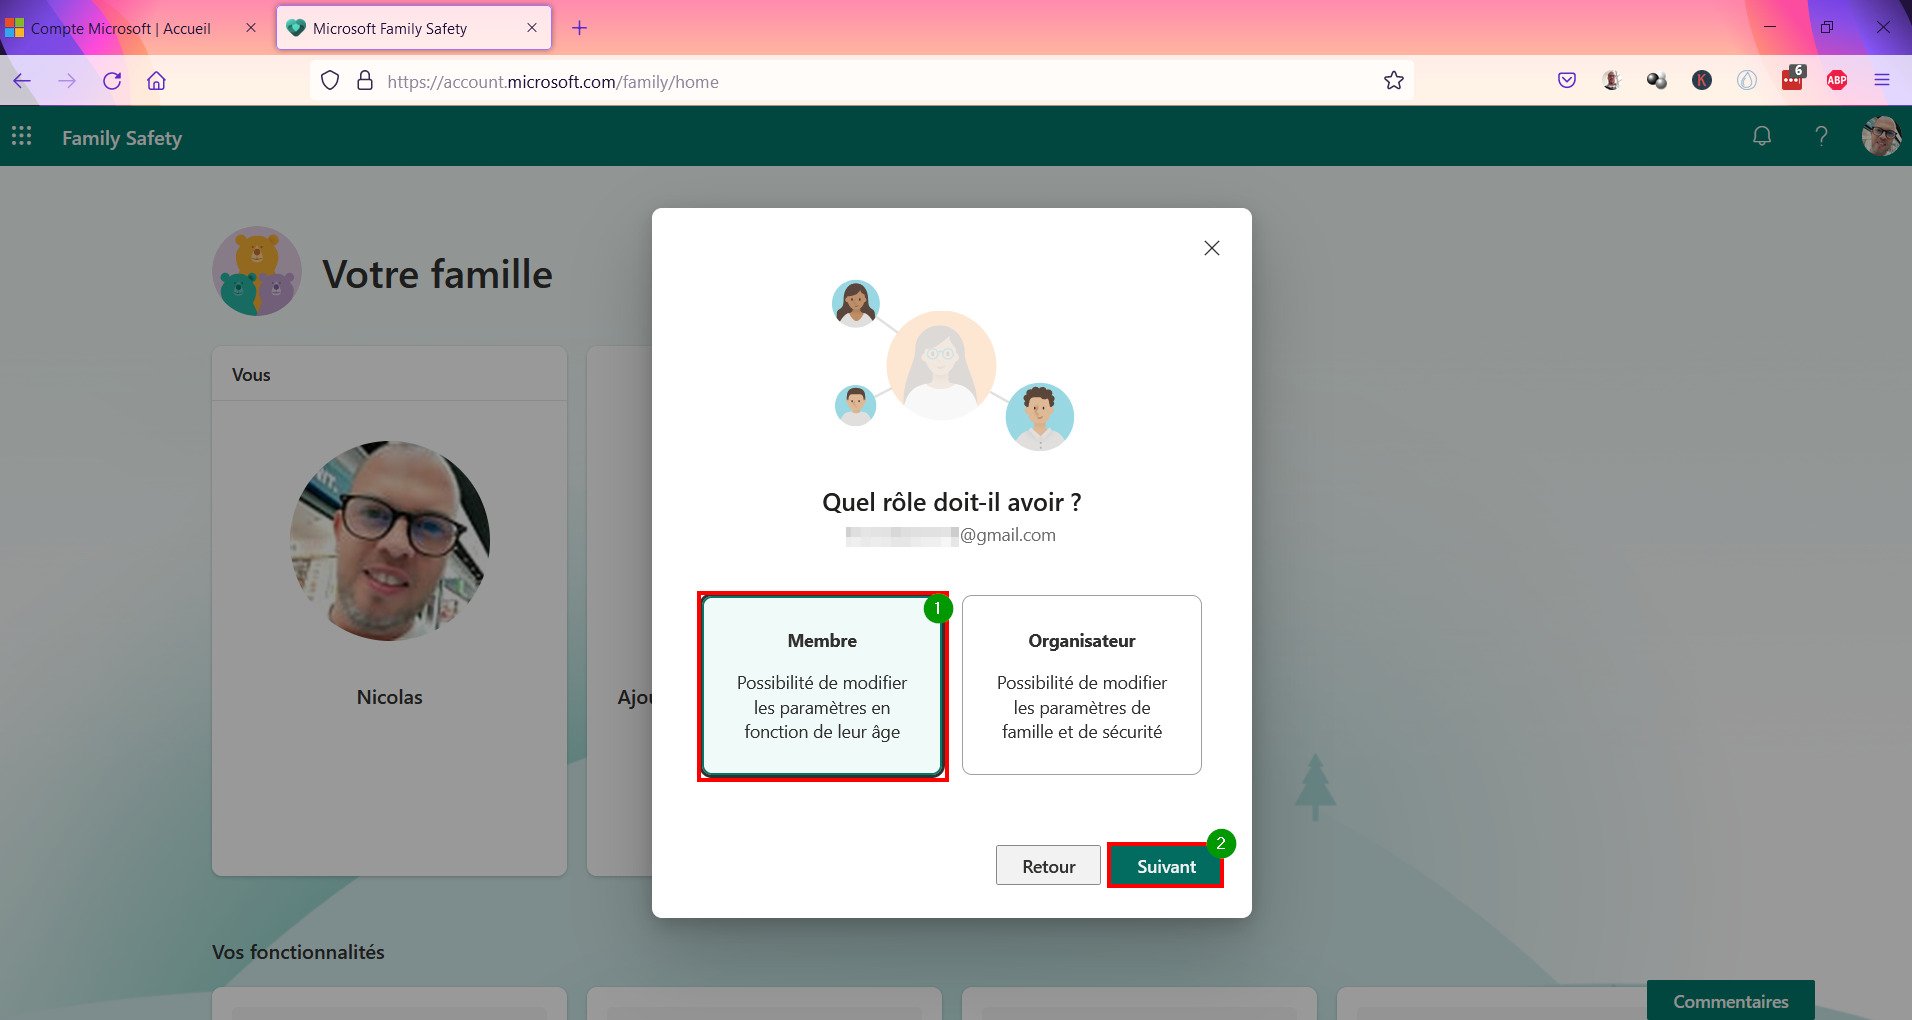This screenshot has width=1912, height=1020.
Task: Switch to the Compte Microsoft | Accueil tab
Action: [120, 28]
